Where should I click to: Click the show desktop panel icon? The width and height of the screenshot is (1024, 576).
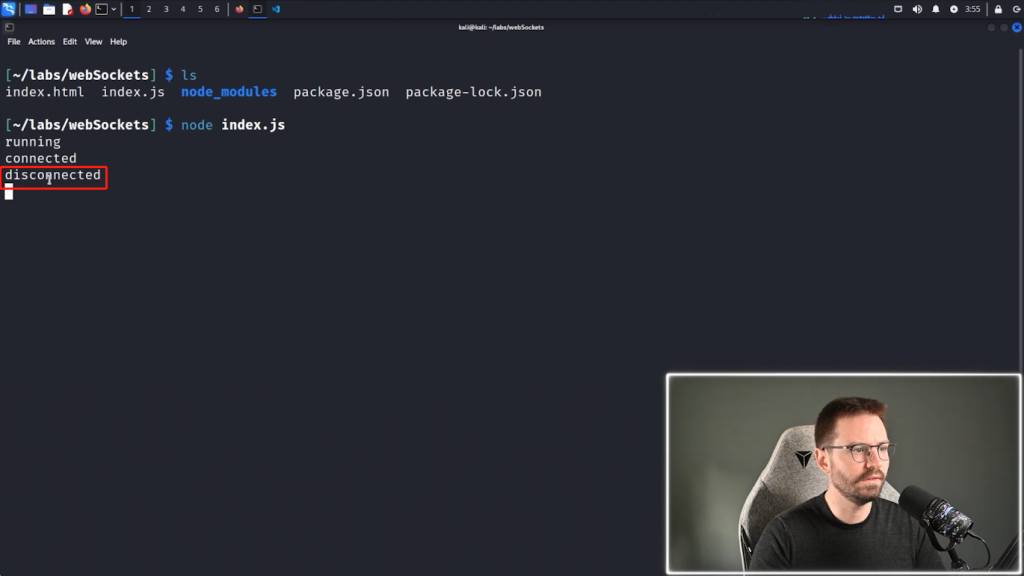[31, 9]
